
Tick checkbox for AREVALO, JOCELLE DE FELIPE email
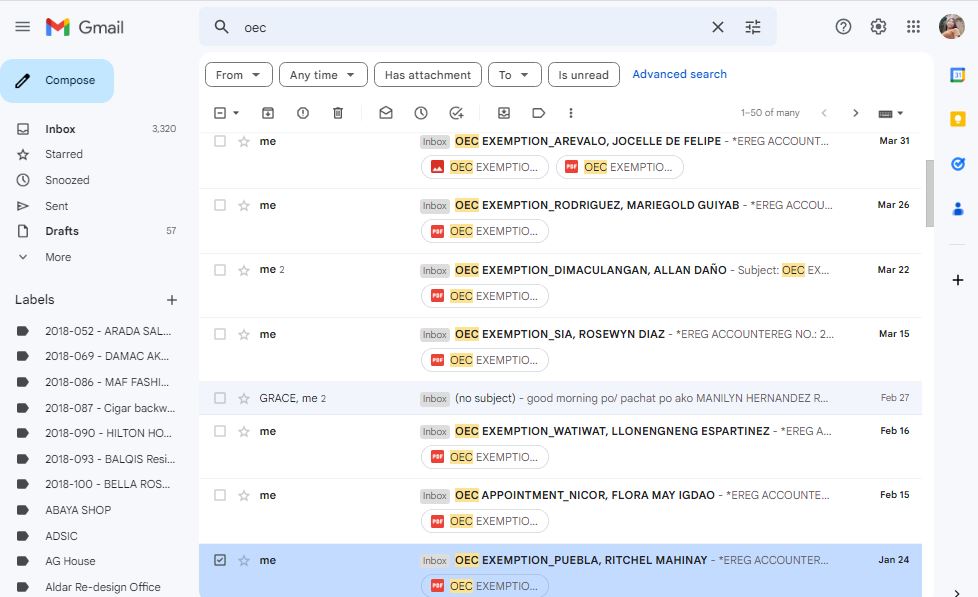(x=220, y=141)
